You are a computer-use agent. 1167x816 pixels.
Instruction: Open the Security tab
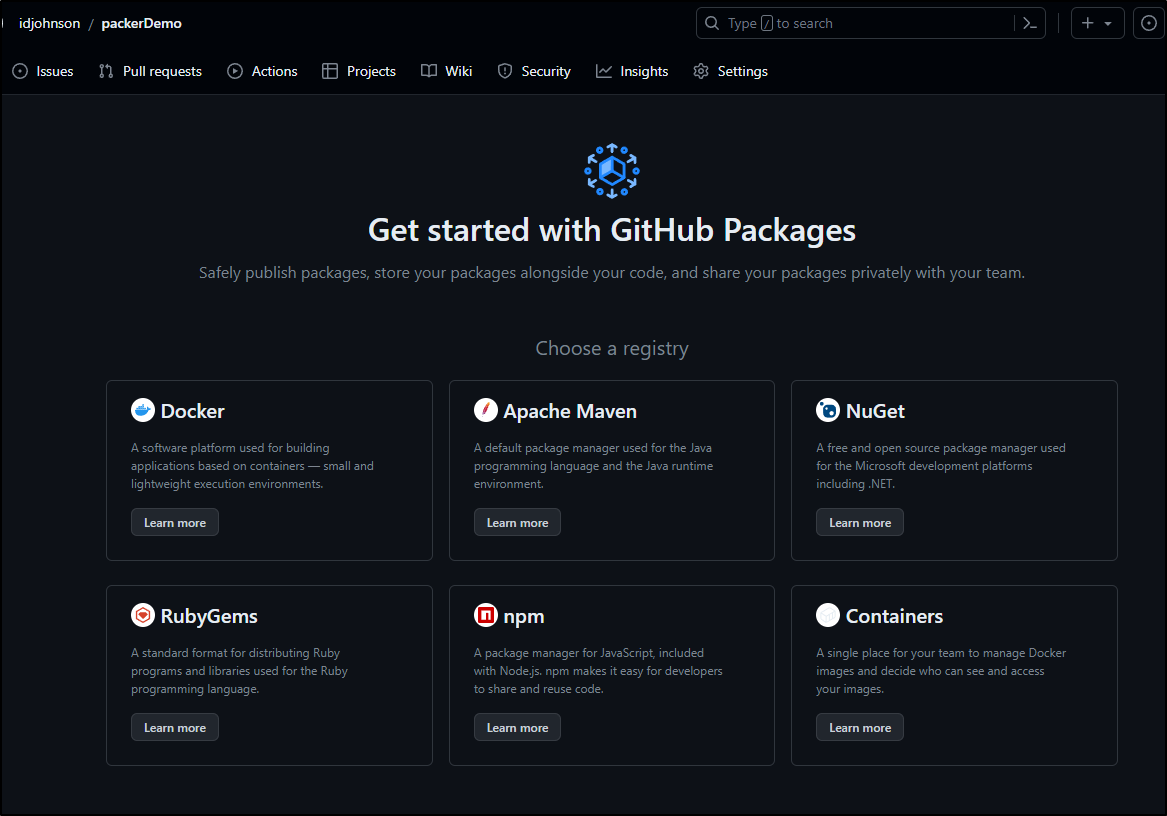(x=534, y=71)
